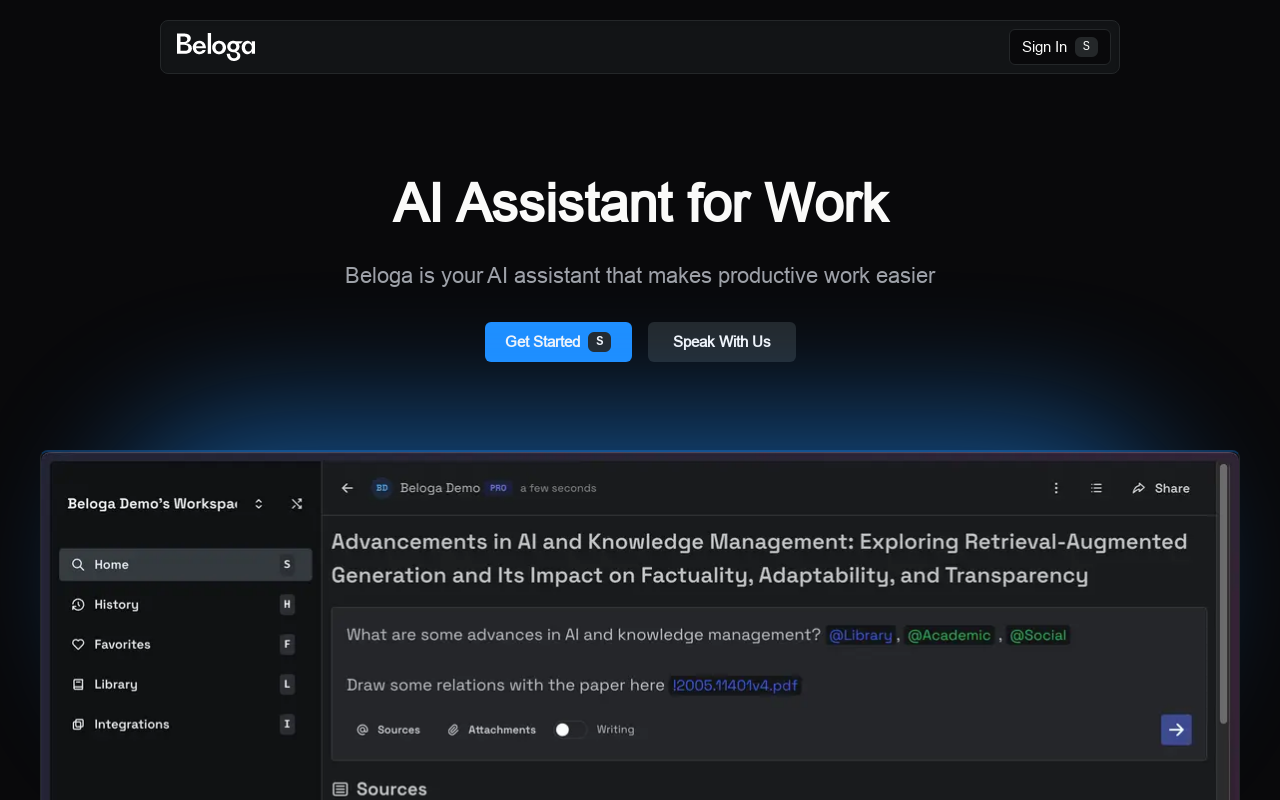Click the Share button
This screenshot has height=800, width=1280.
[x=1161, y=488]
